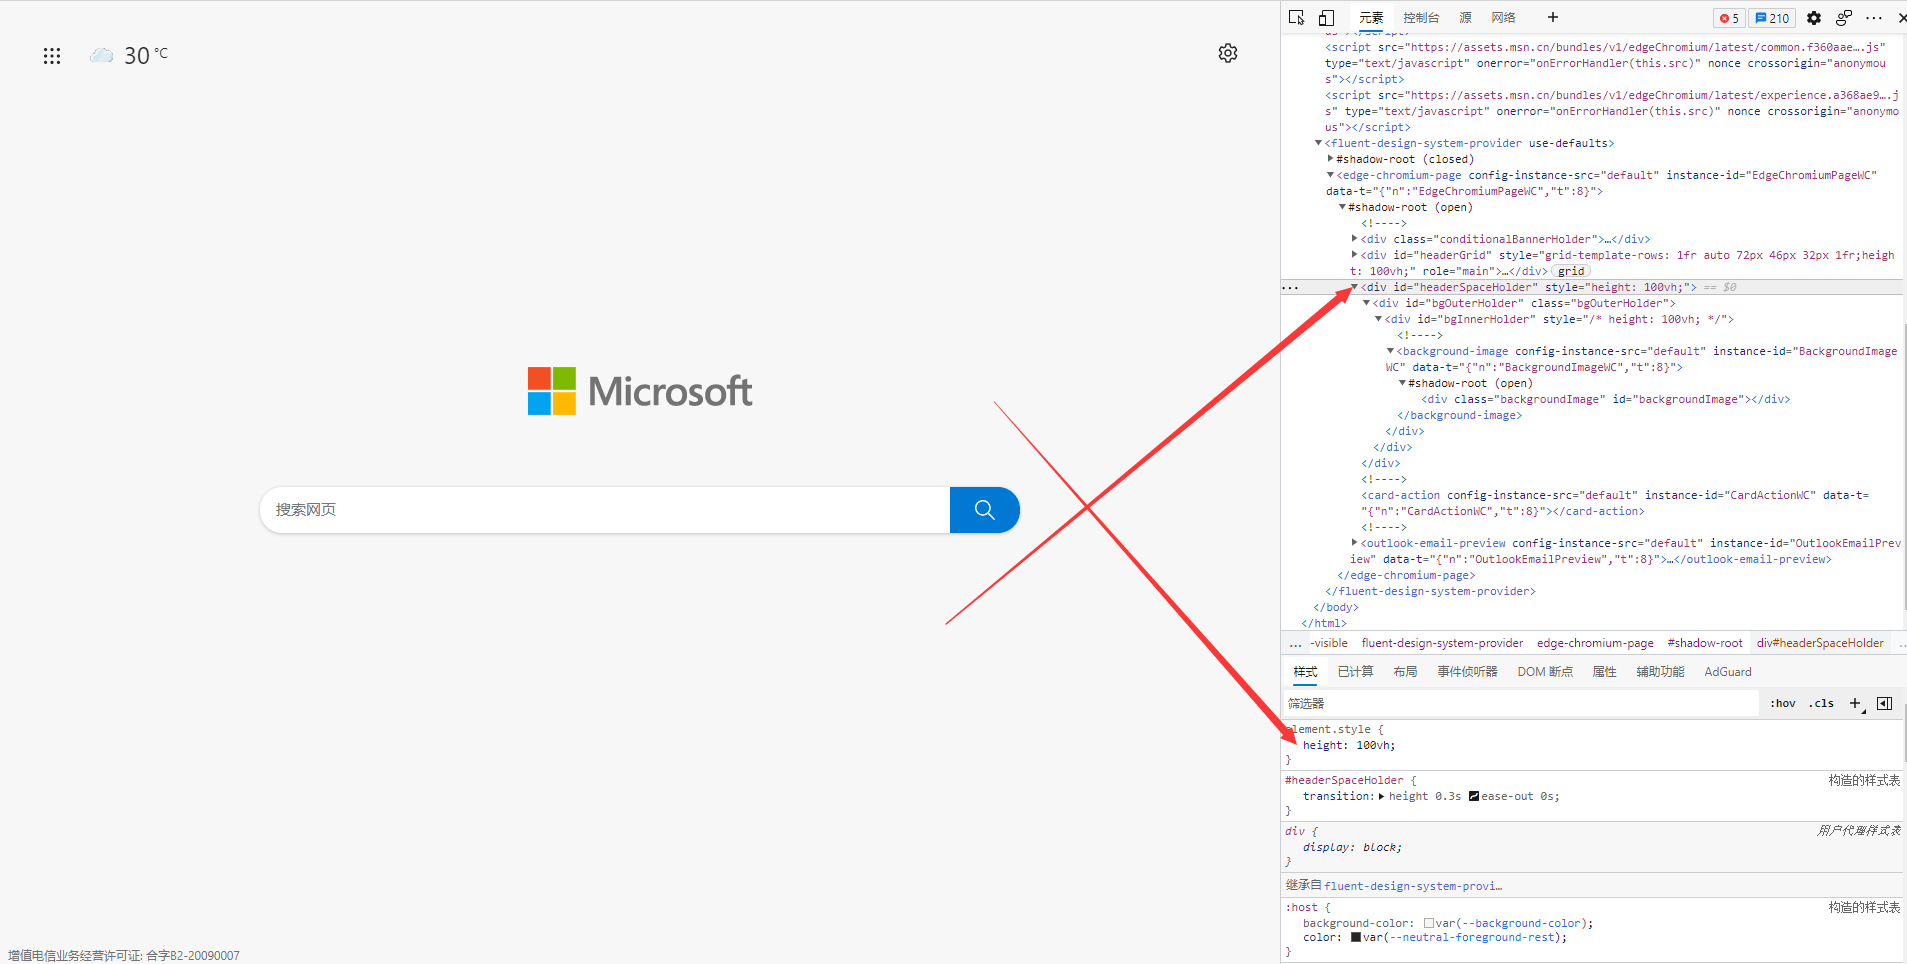The image size is (1907, 964).
Task: Expand the headerGrid div node
Action: tap(1355, 255)
